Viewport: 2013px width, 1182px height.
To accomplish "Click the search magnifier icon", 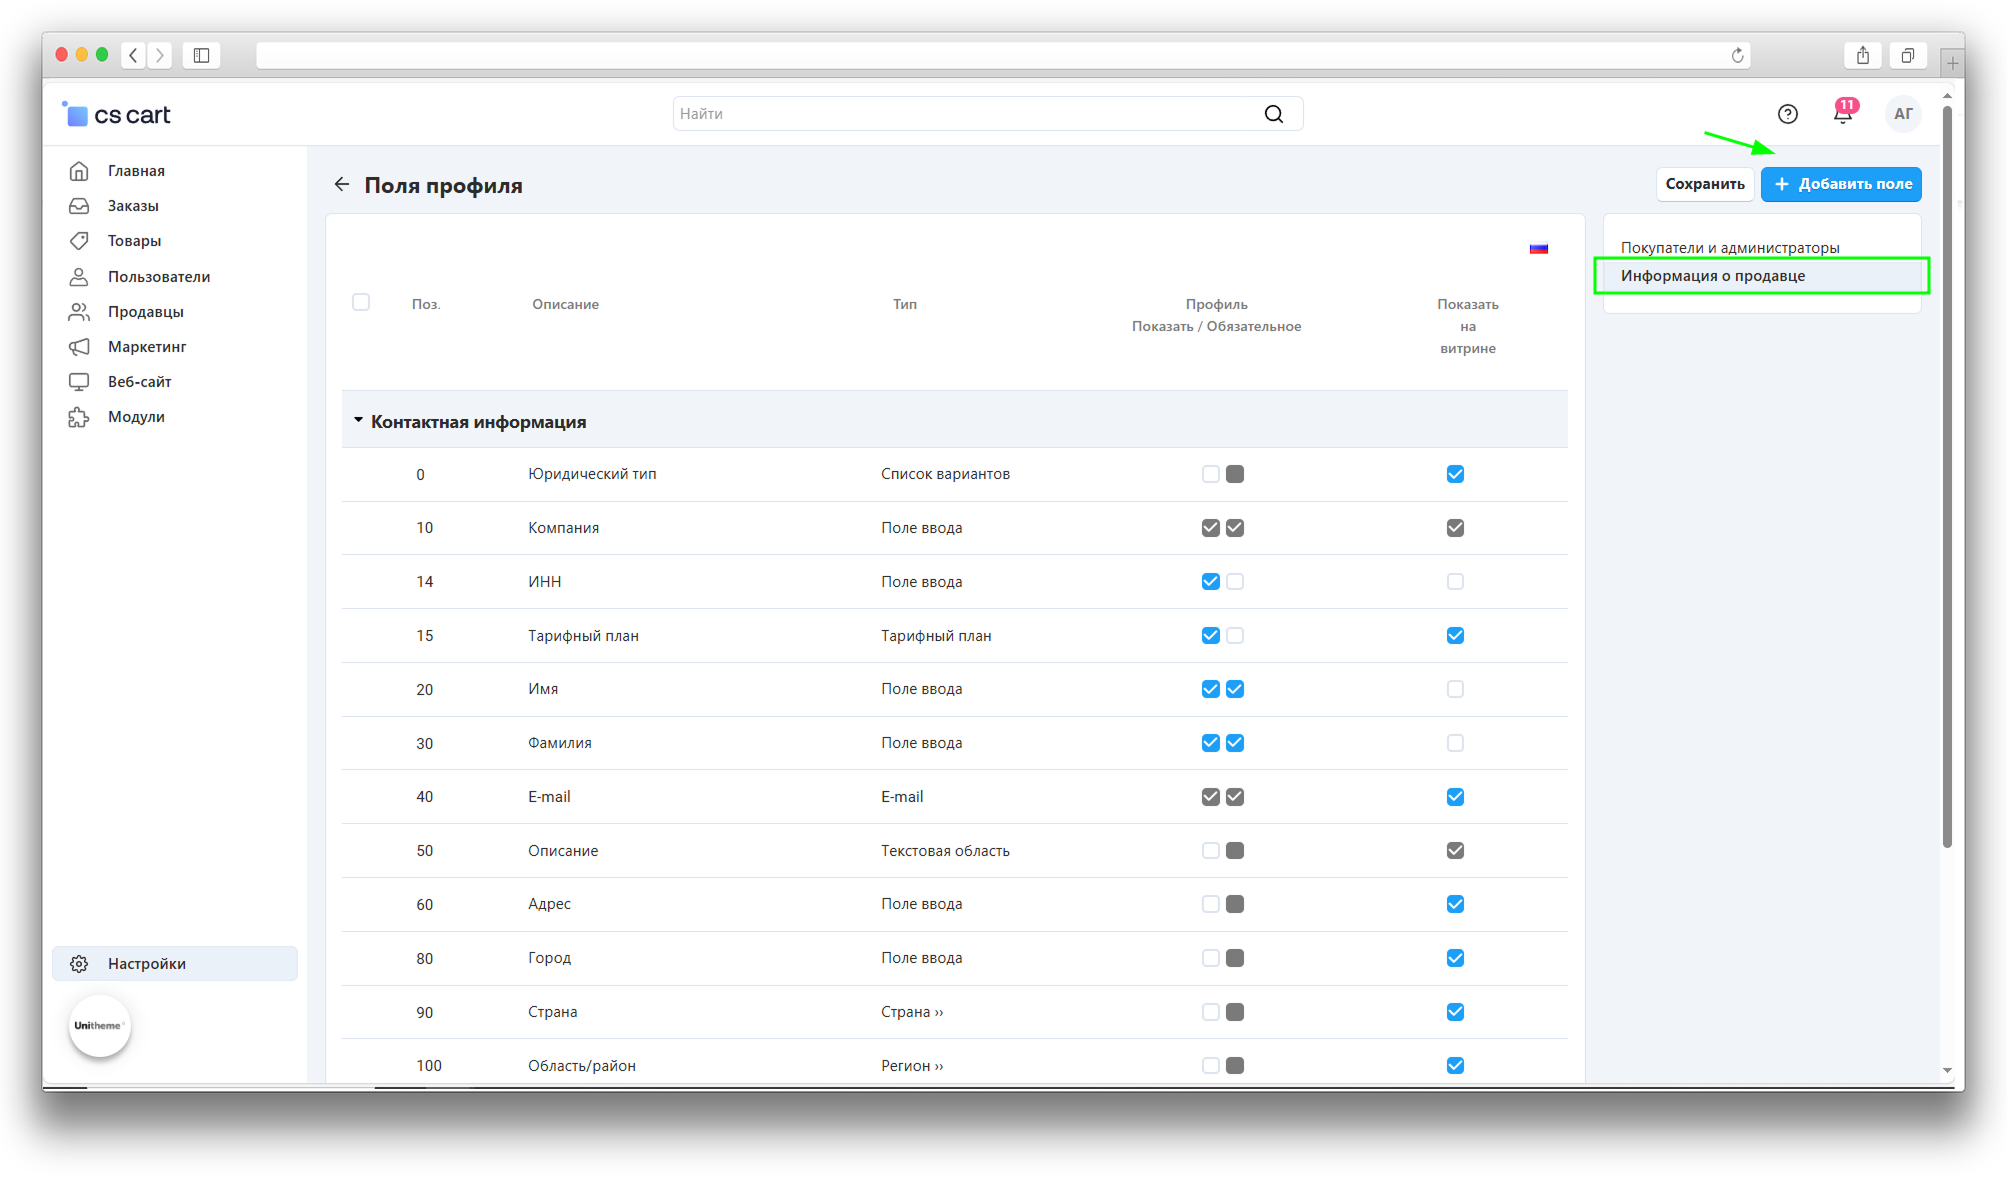I will 1273,114.
